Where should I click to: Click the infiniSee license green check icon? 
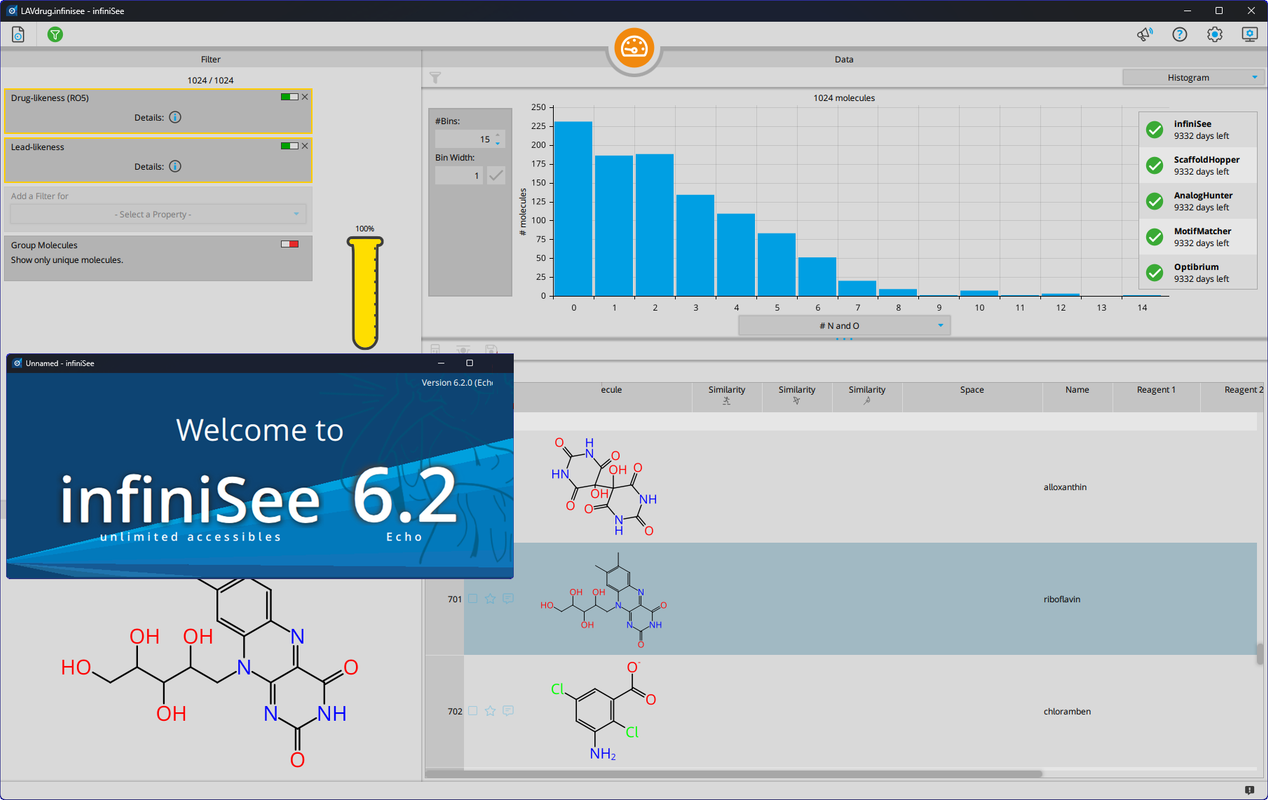point(1155,130)
